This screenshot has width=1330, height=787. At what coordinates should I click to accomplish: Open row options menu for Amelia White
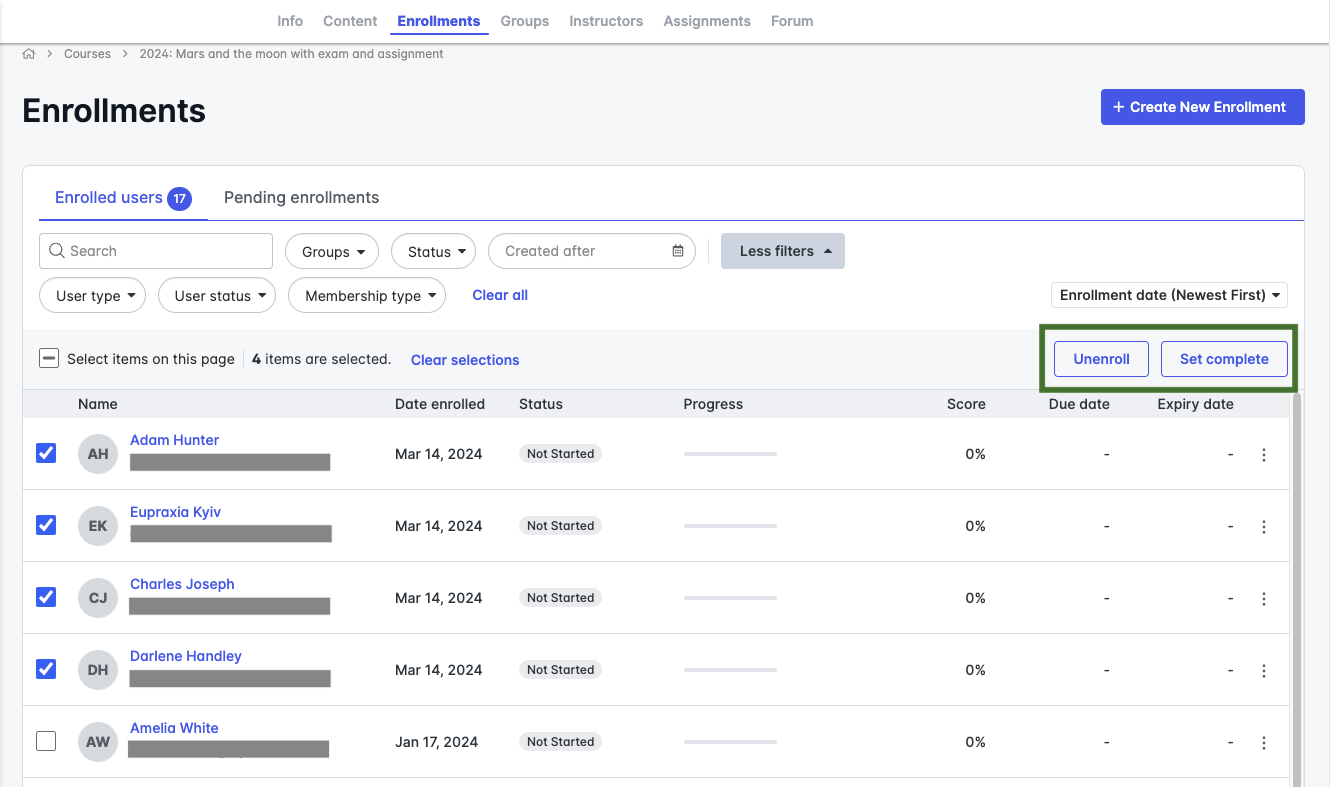[1264, 742]
